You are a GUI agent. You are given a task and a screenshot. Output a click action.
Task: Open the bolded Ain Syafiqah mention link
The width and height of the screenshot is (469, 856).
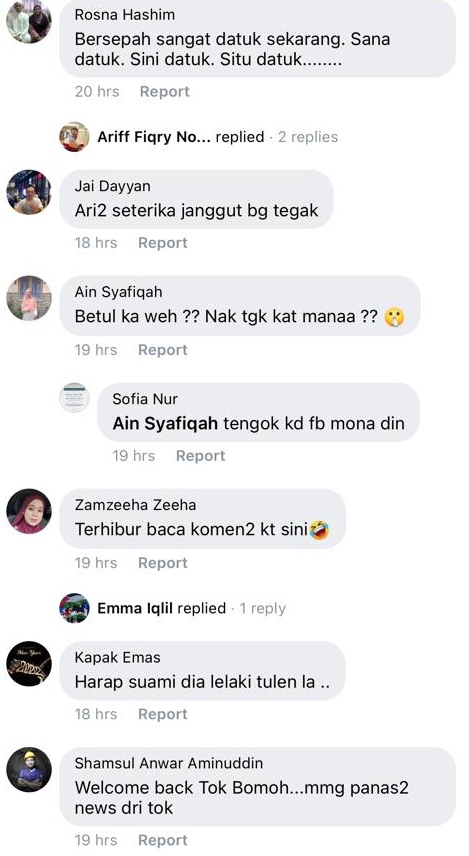(x=165, y=424)
